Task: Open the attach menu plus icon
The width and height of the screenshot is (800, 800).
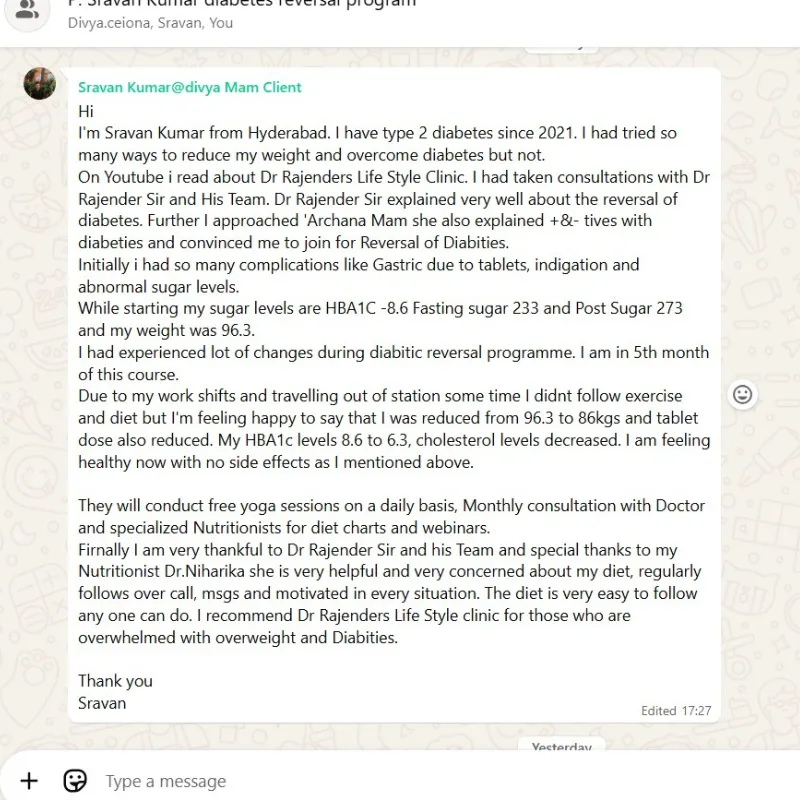Action: coord(29,781)
